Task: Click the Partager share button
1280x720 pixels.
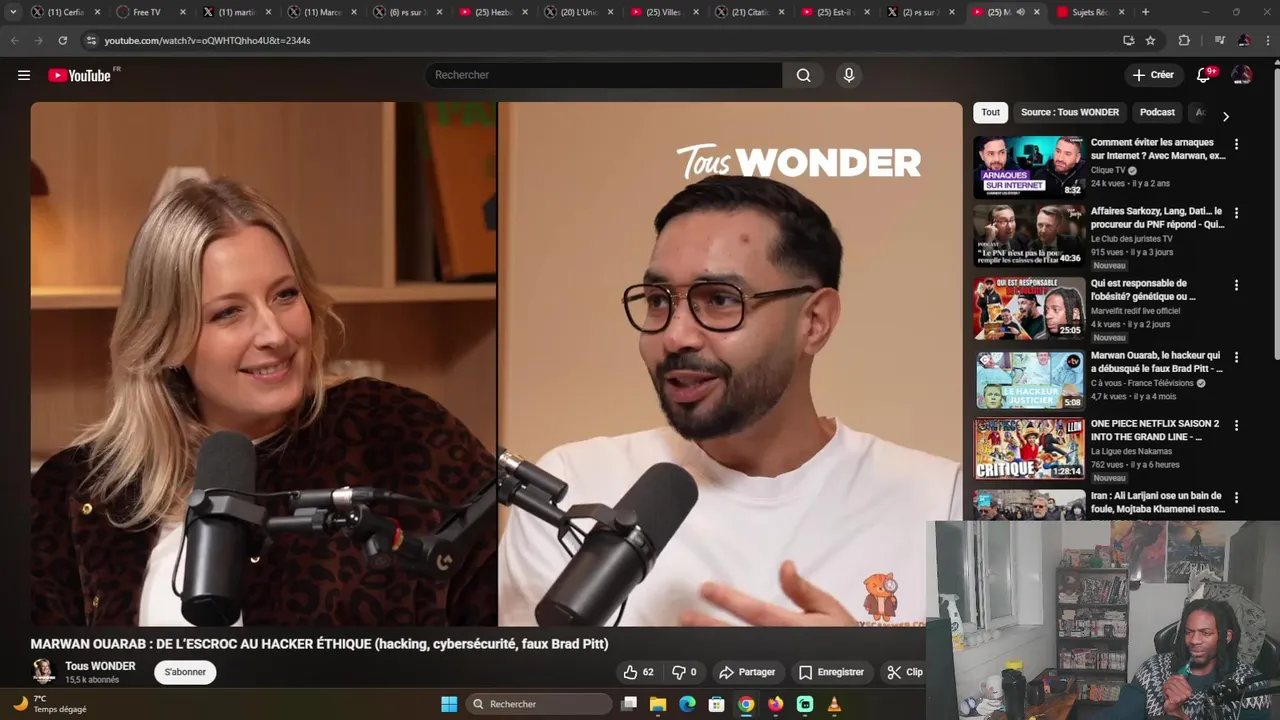Action: coord(748,672)
